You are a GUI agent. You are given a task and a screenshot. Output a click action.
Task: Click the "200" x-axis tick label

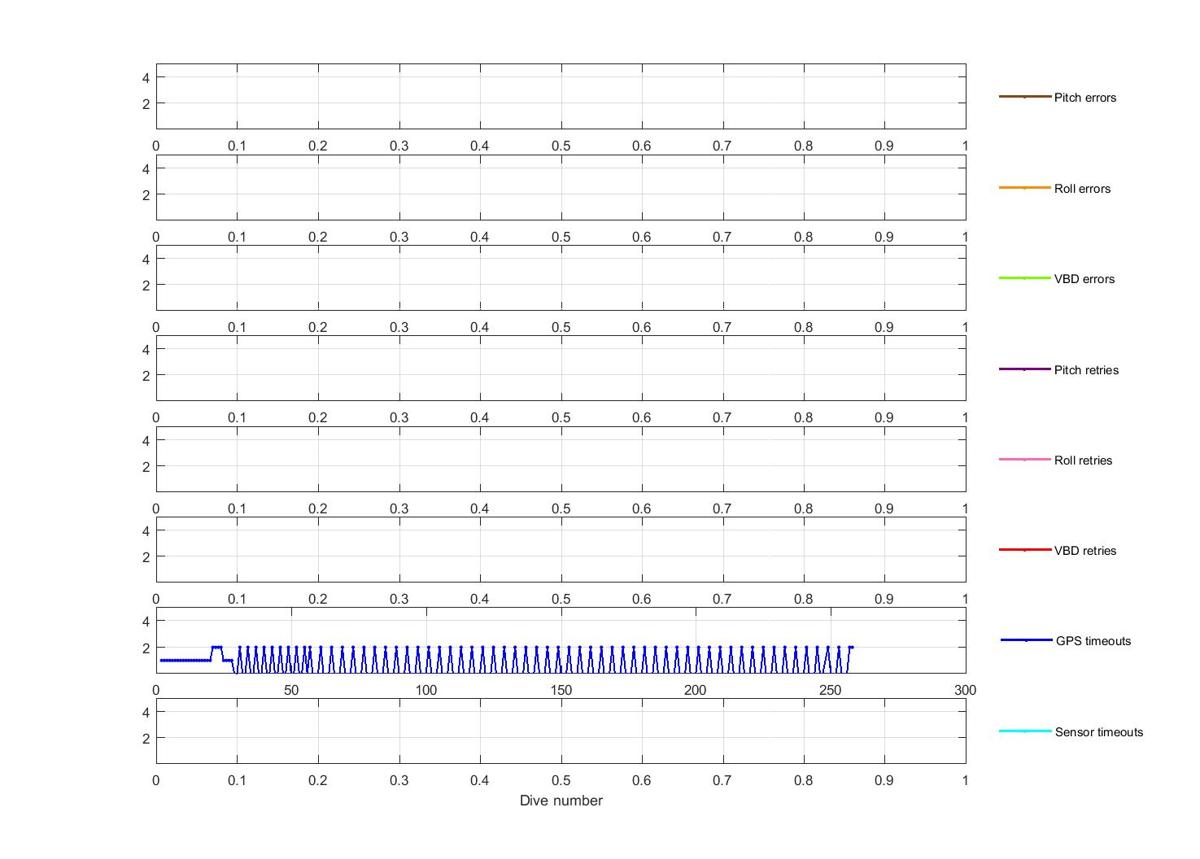pyautogui.click(x=695, y=690)
